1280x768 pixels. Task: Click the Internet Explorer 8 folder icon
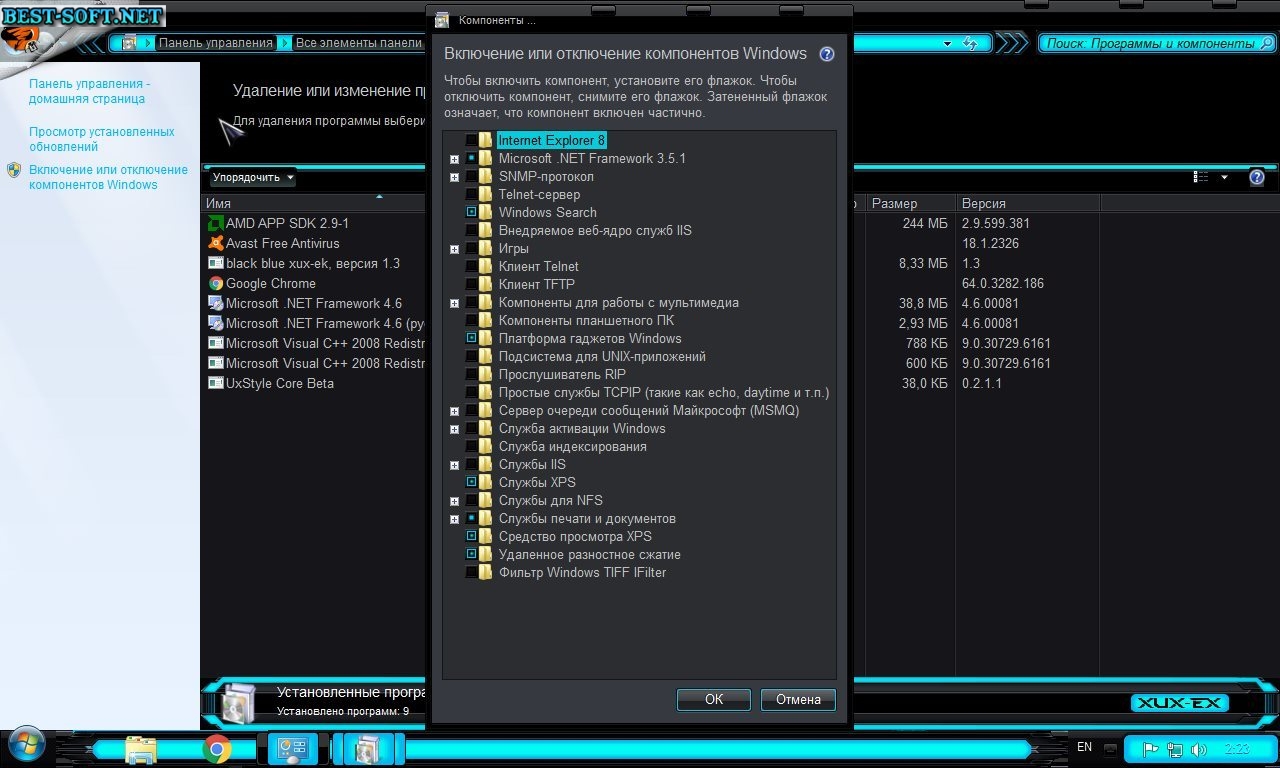tap(485, 140)
